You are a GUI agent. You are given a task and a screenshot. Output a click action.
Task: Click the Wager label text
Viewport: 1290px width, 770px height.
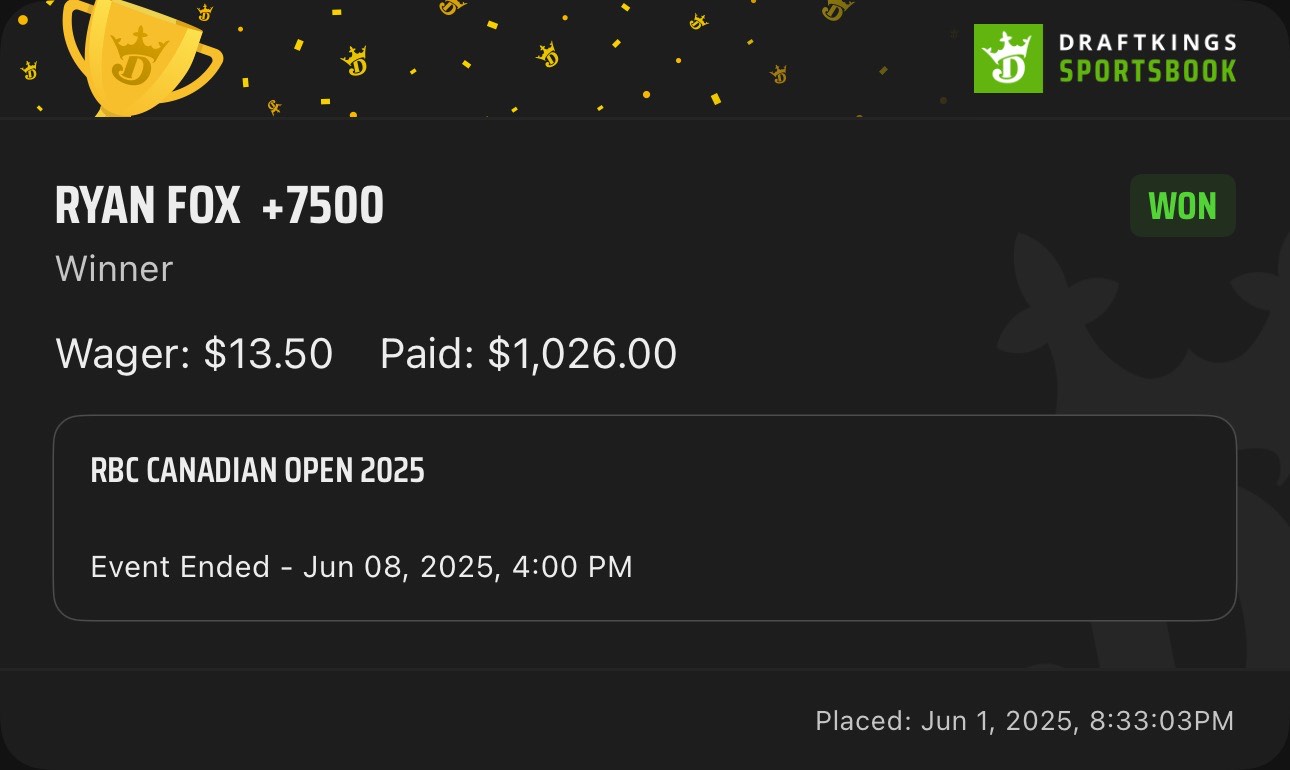pyautogui.click(x=123, y=354)
